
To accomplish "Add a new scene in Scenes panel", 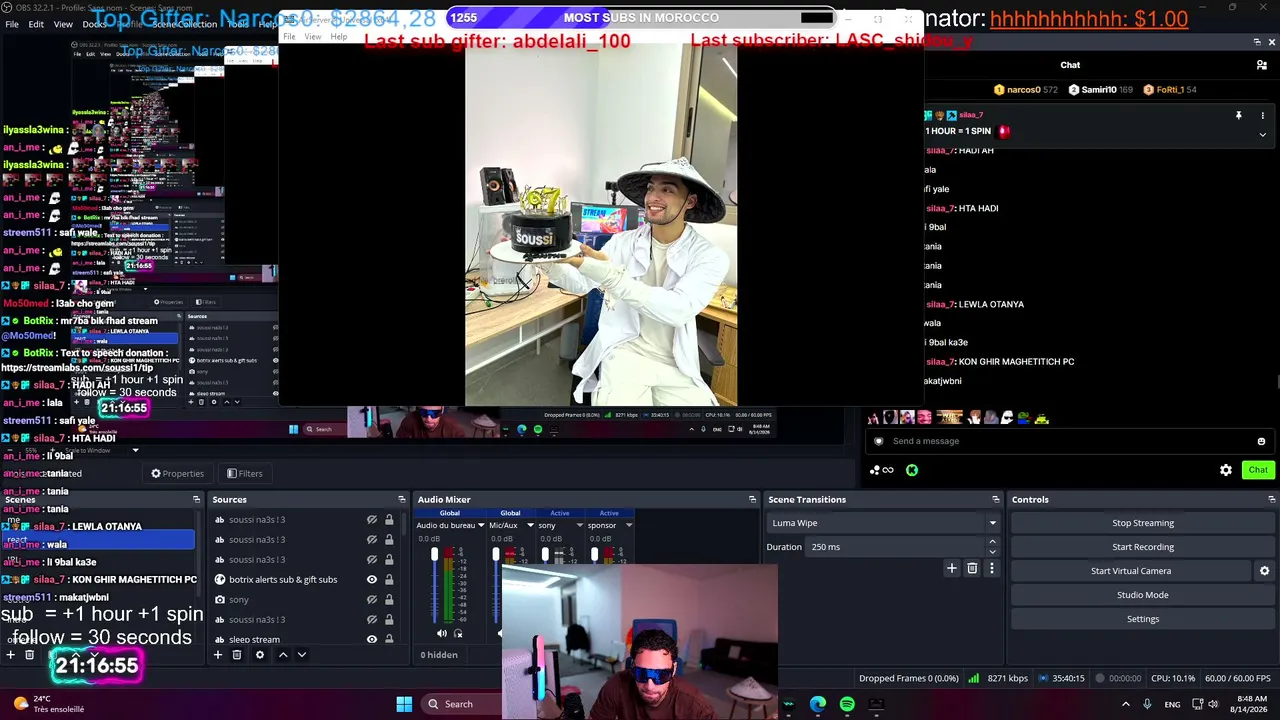I will click(x=10, y=655).
